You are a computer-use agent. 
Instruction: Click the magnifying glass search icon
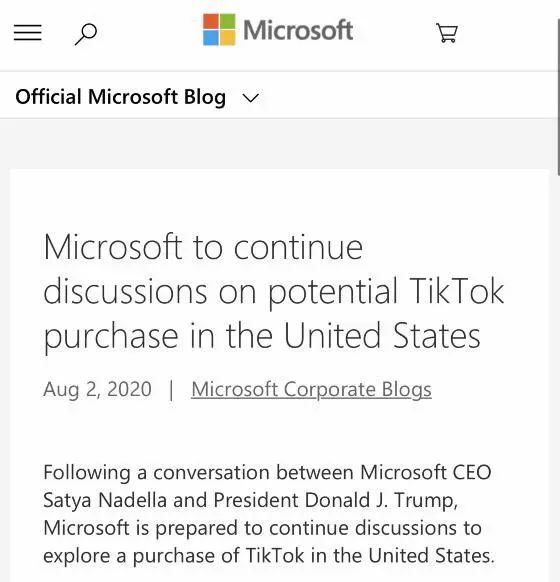(86, 35)
